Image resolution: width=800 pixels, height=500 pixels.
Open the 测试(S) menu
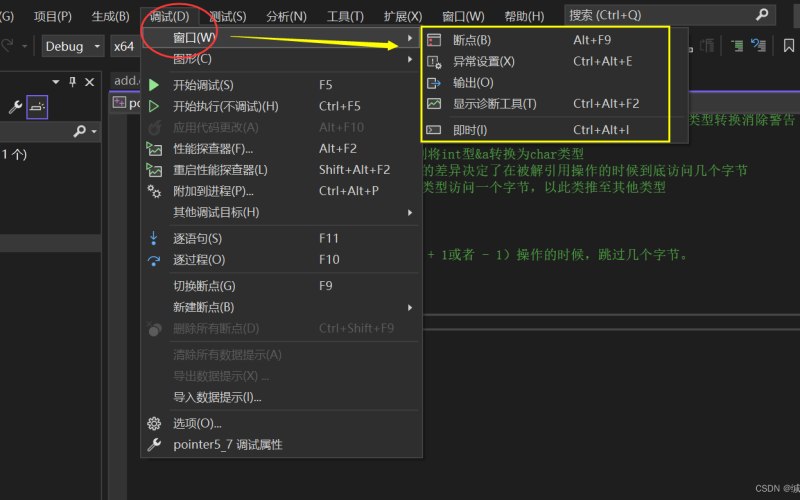[228, 16]
